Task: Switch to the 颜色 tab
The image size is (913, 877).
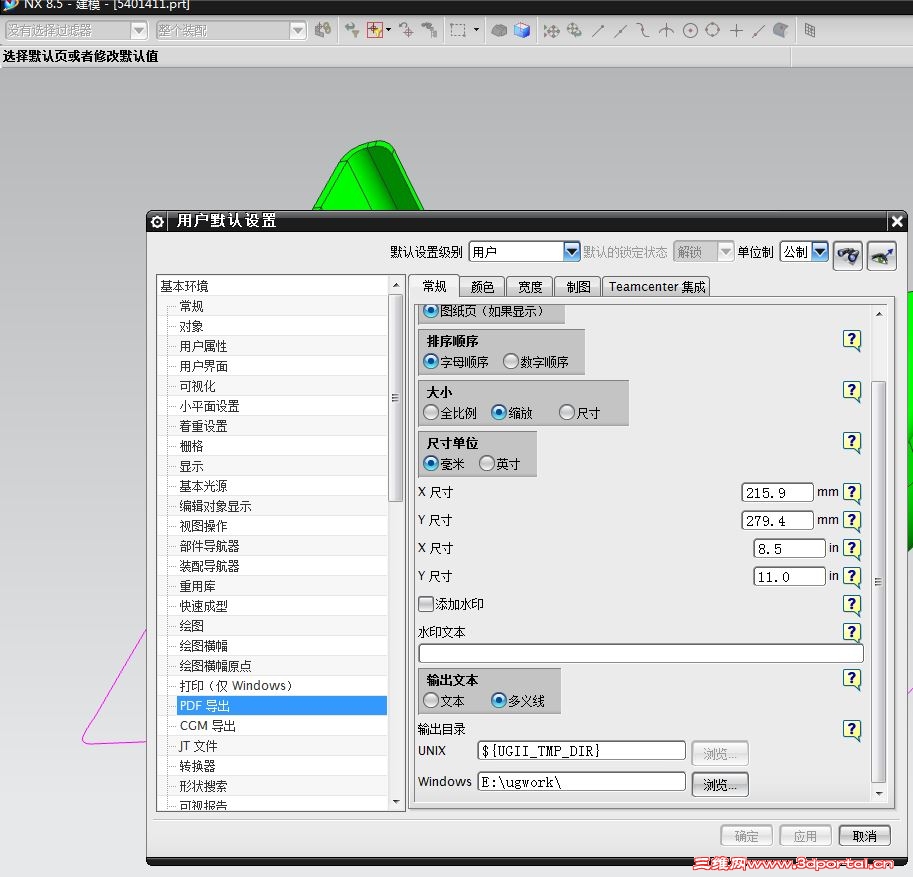Action: point(482,287)
